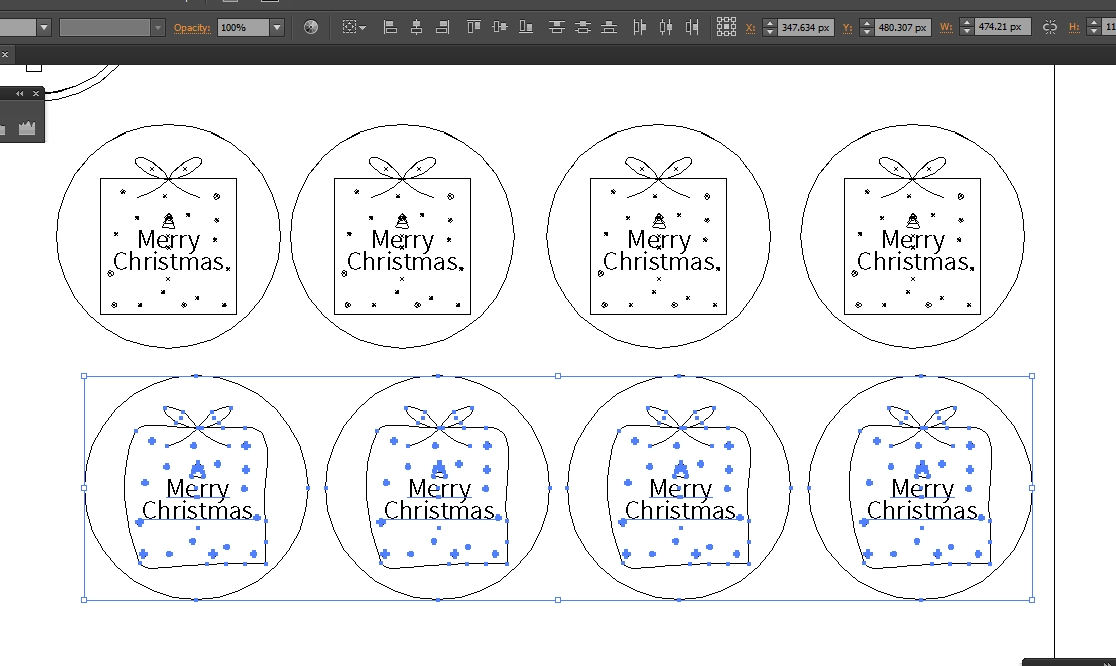
Task: Open the leftmost toolbar dropdown arrow
Action: 44,28
